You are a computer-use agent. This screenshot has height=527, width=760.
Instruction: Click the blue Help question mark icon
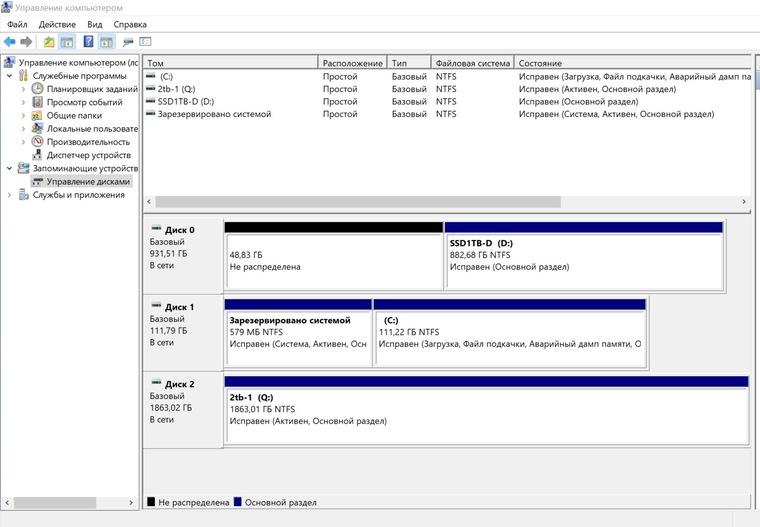[x=88, y=42]
